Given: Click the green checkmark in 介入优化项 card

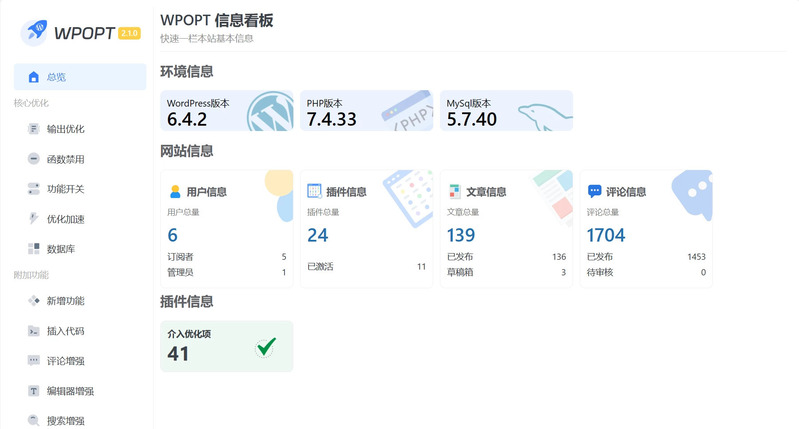Looking at the screenshot, I should pos(266,347).
